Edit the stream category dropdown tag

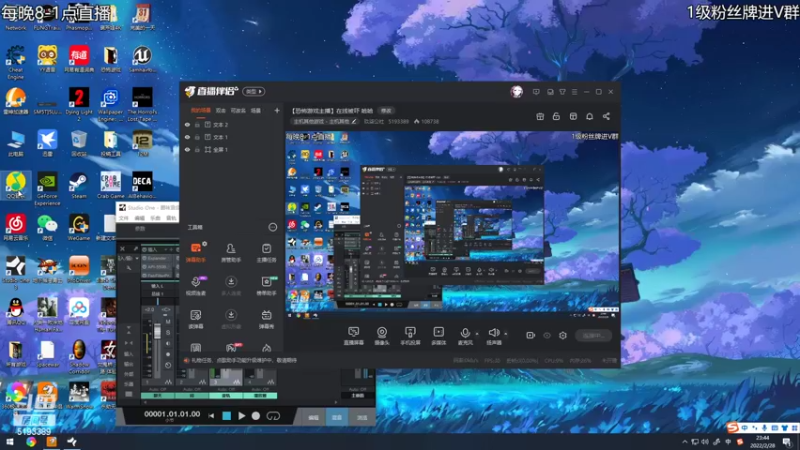coord(325,121)
